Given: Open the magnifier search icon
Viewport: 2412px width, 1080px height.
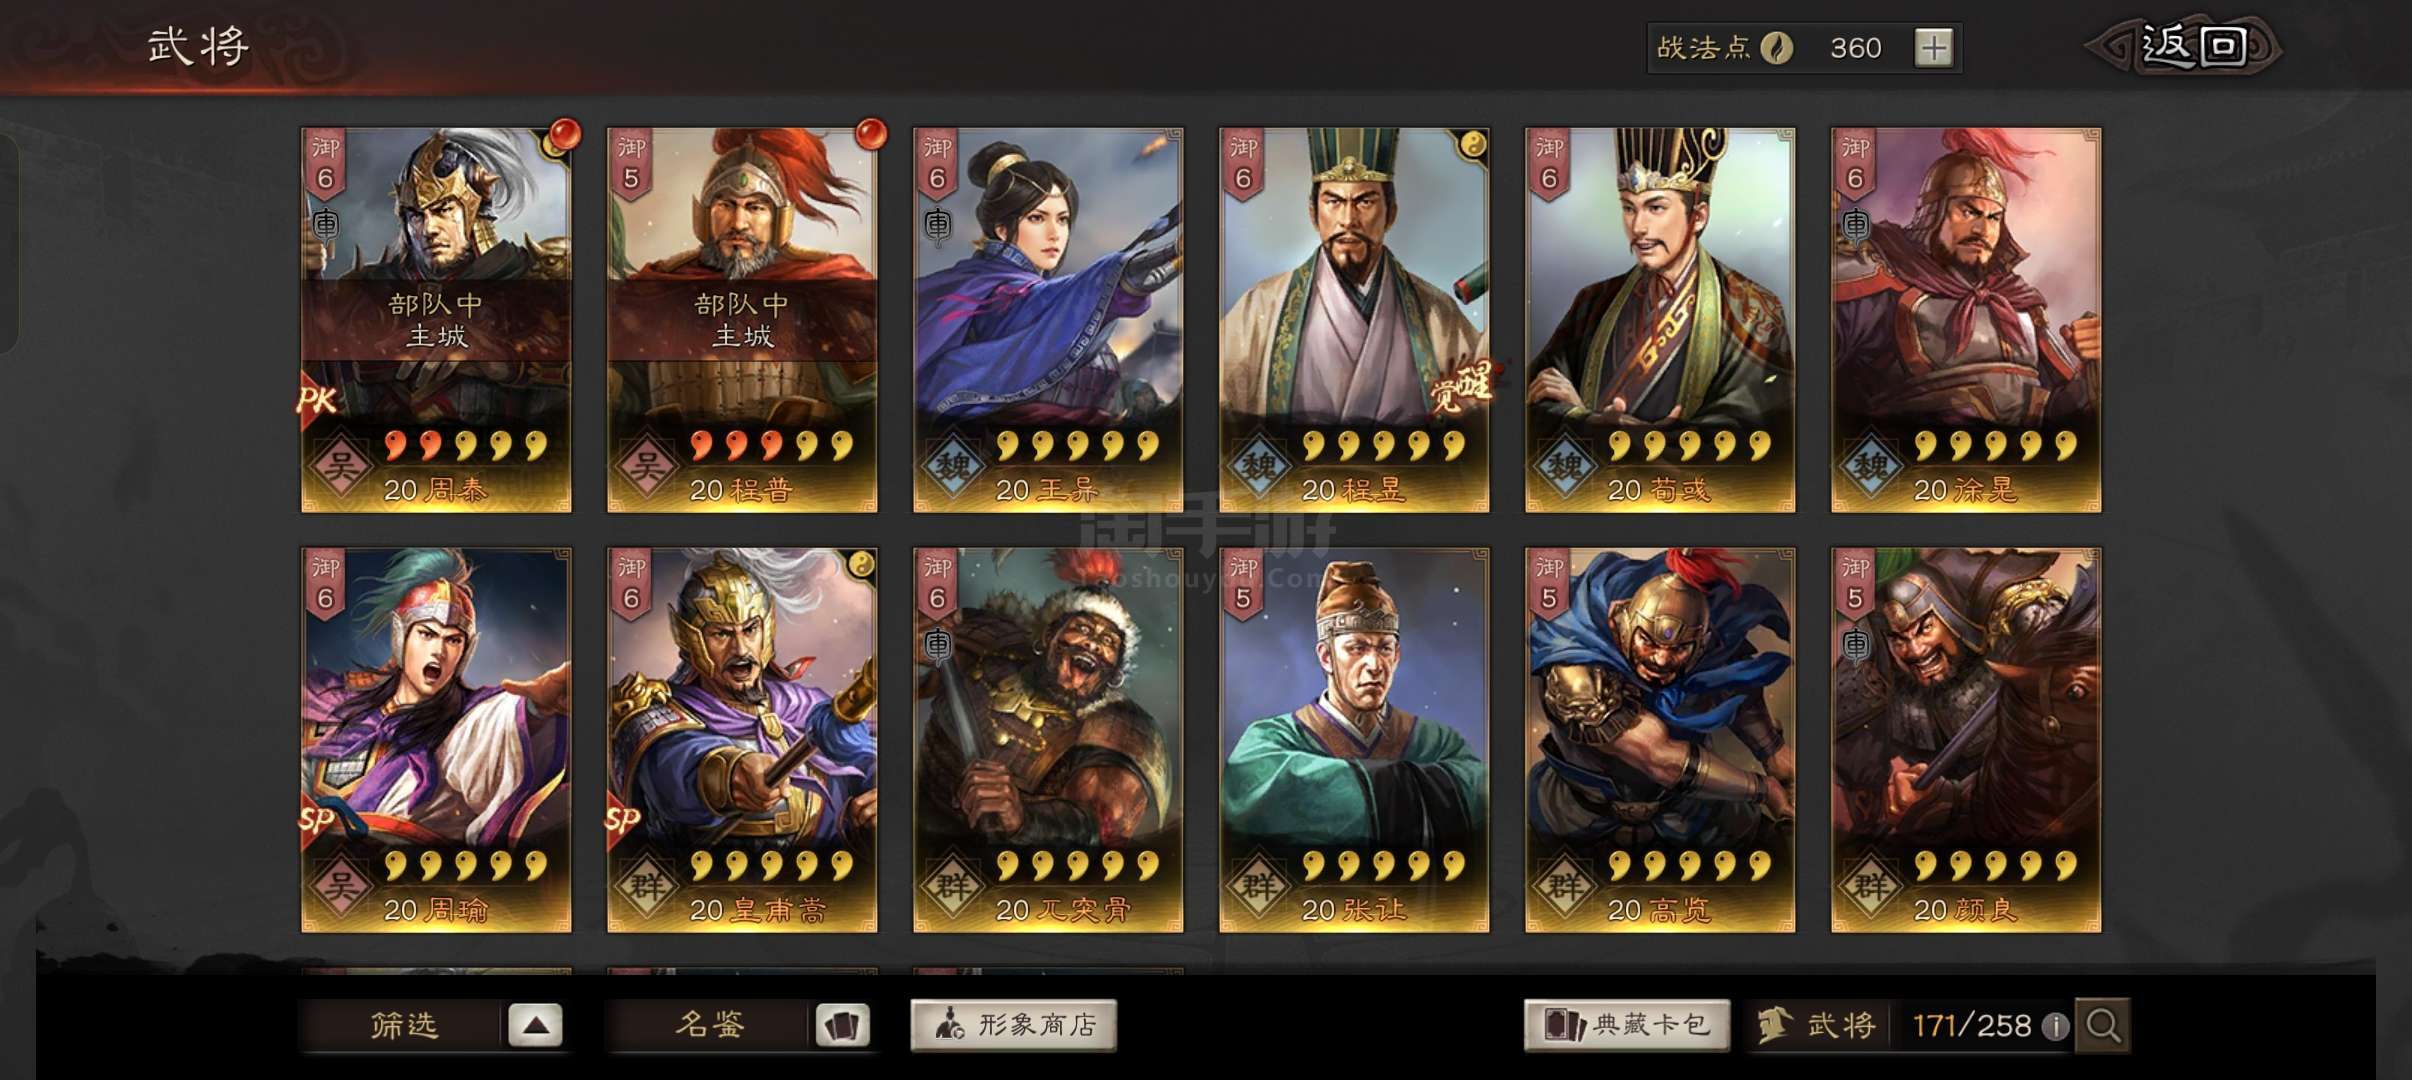Looking at the screenshot, I should (x=2102, y=1025).
